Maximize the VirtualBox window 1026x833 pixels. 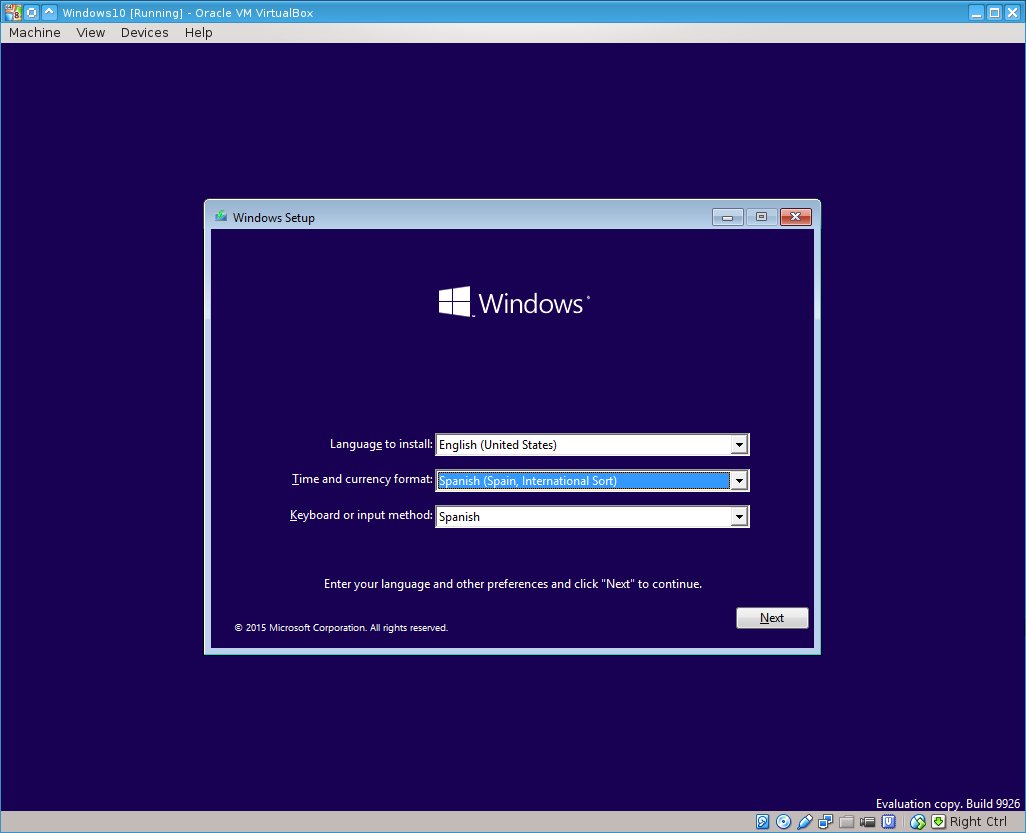click(x=994, y=12)
